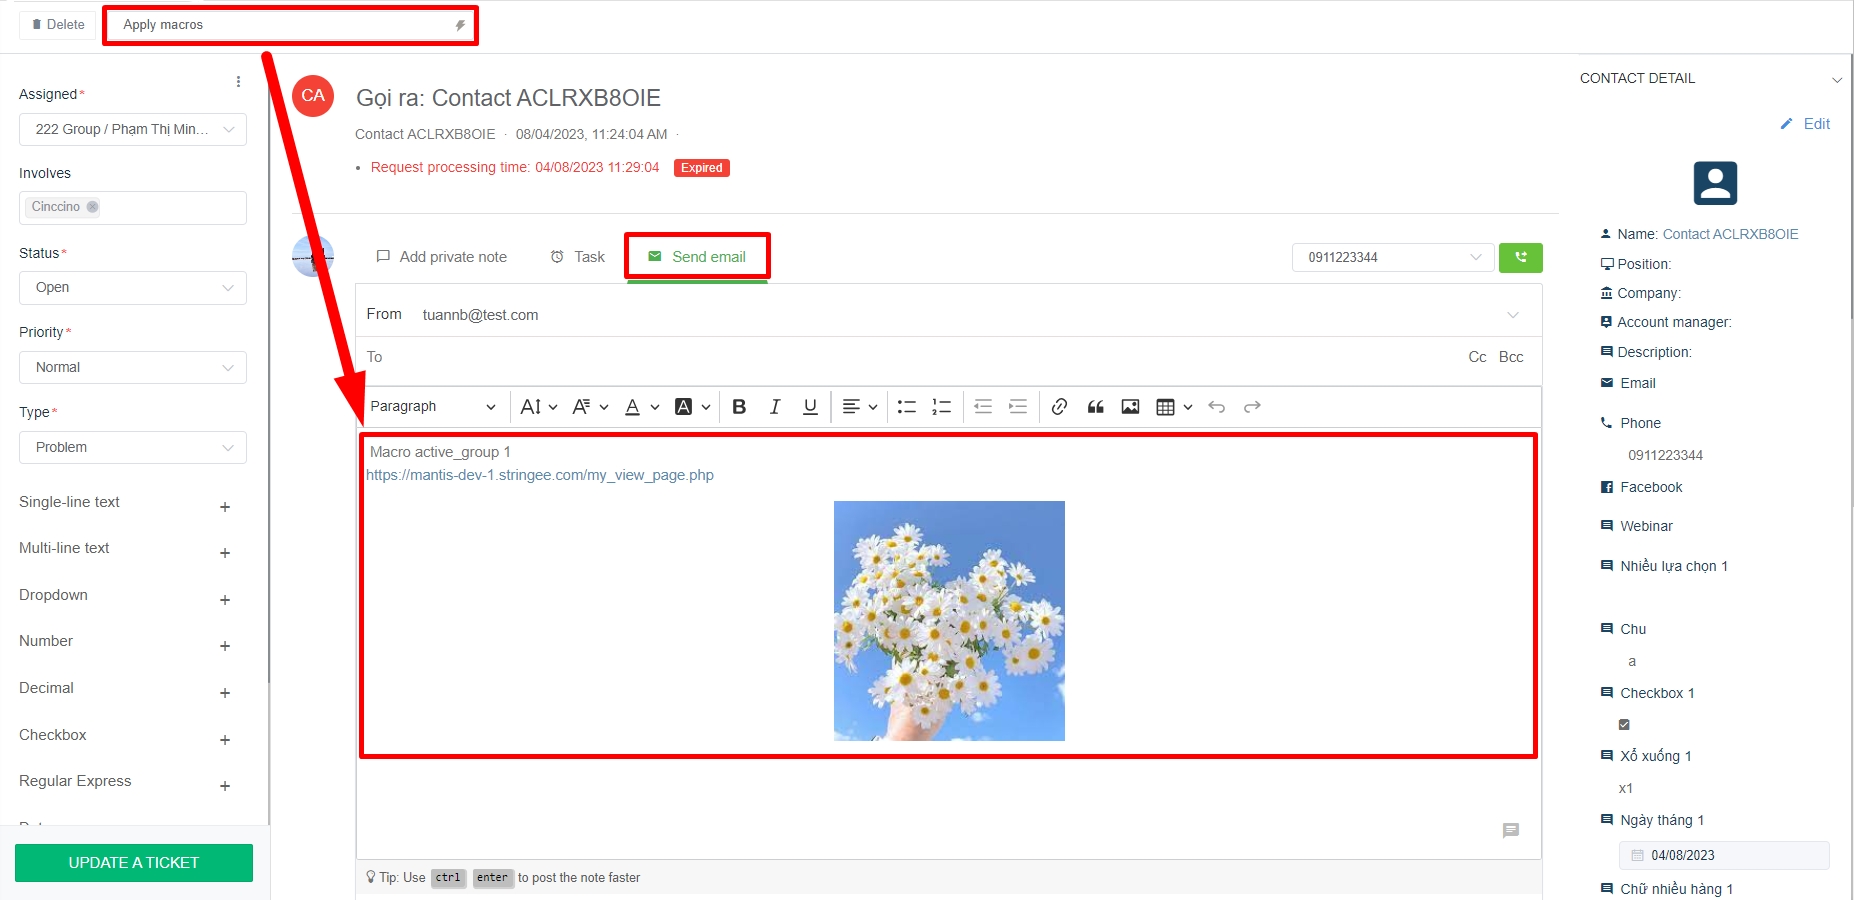Click the UPDATE A TICKET button
1854x900 pixels.
(x=134, y=863)
